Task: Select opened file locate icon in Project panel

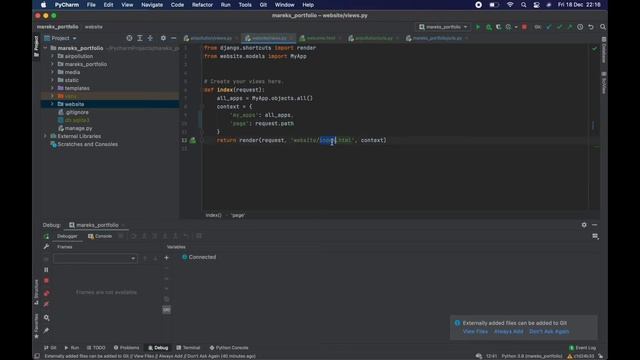Action: coord(129,38)
